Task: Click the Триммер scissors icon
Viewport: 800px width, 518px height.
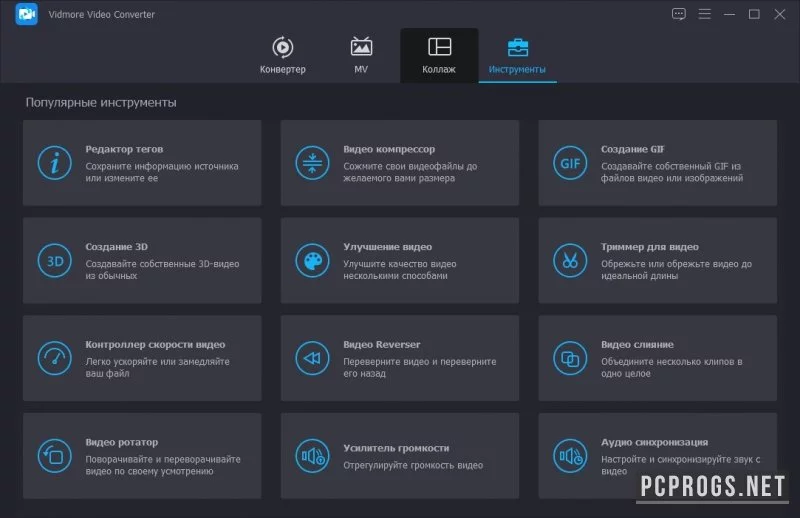Action: point(570,261)
